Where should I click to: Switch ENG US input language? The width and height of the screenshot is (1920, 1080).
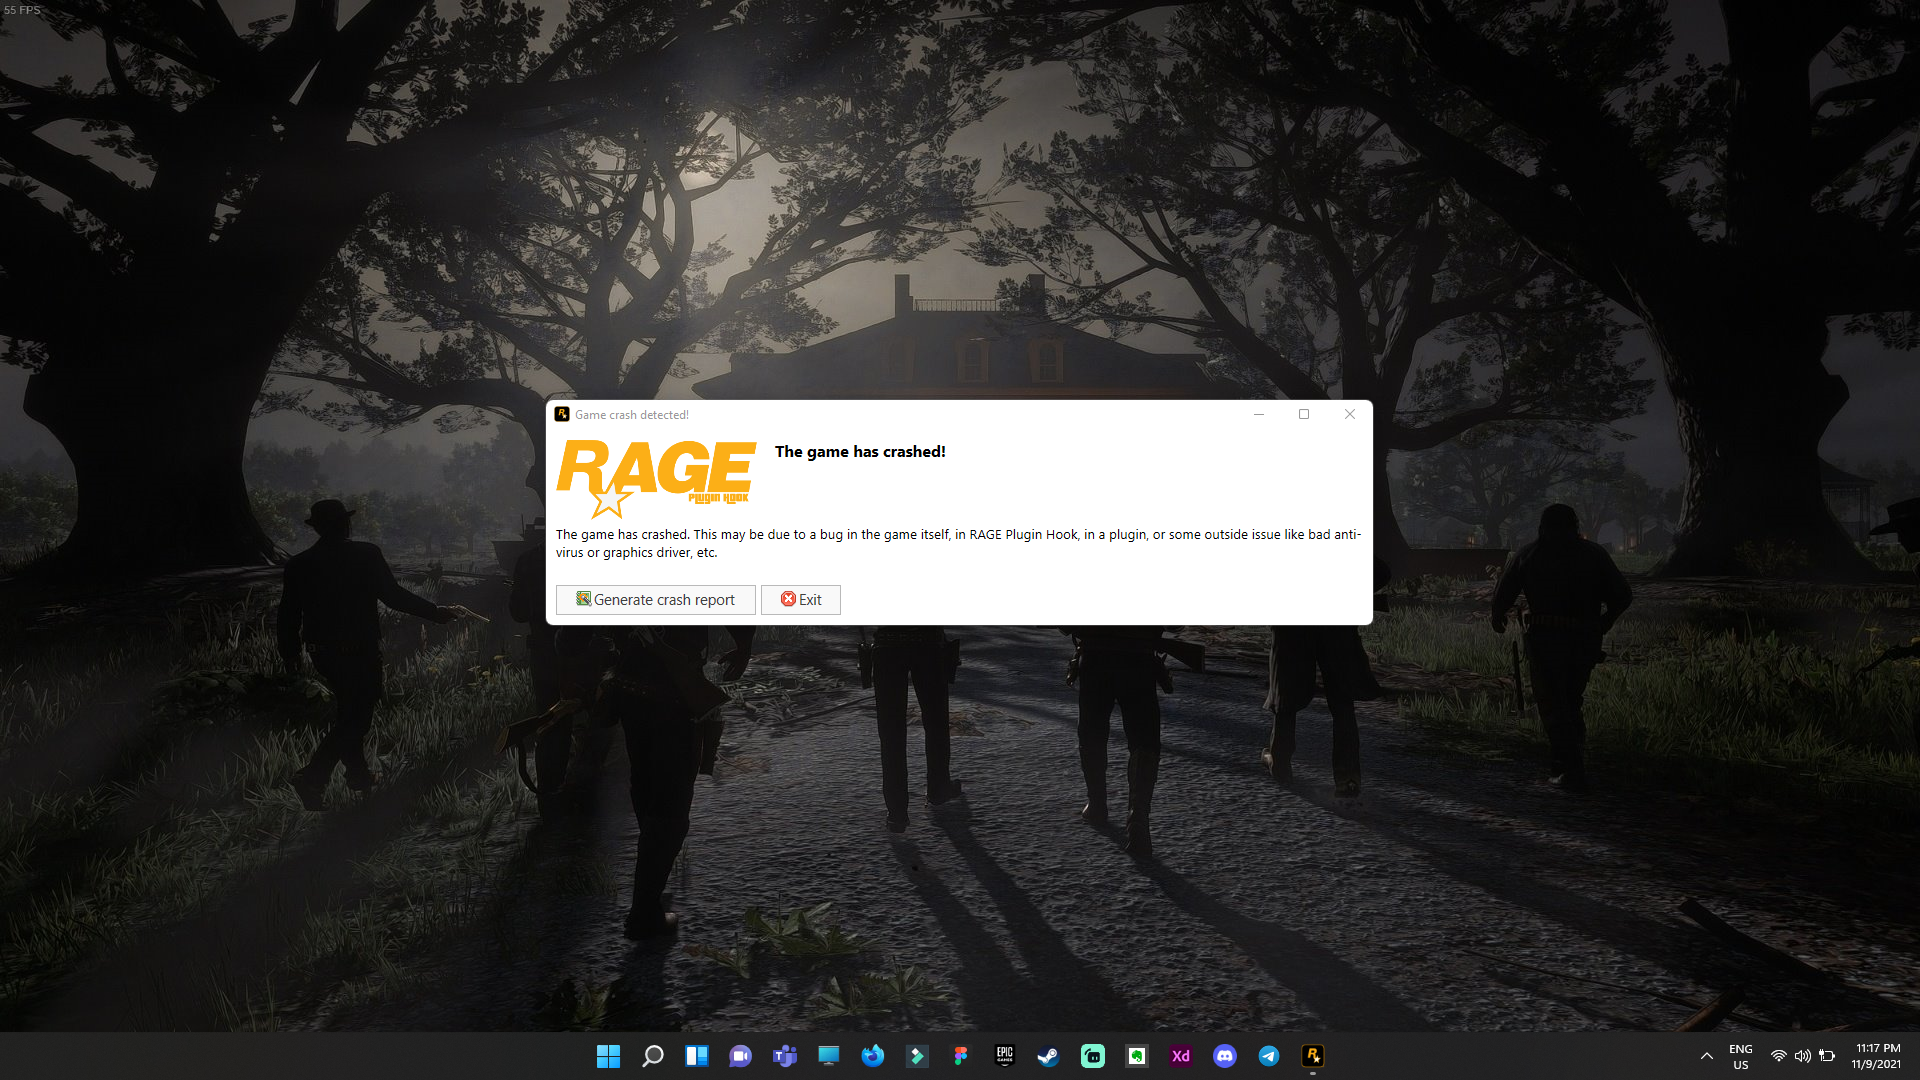tap(1740, 1056)
